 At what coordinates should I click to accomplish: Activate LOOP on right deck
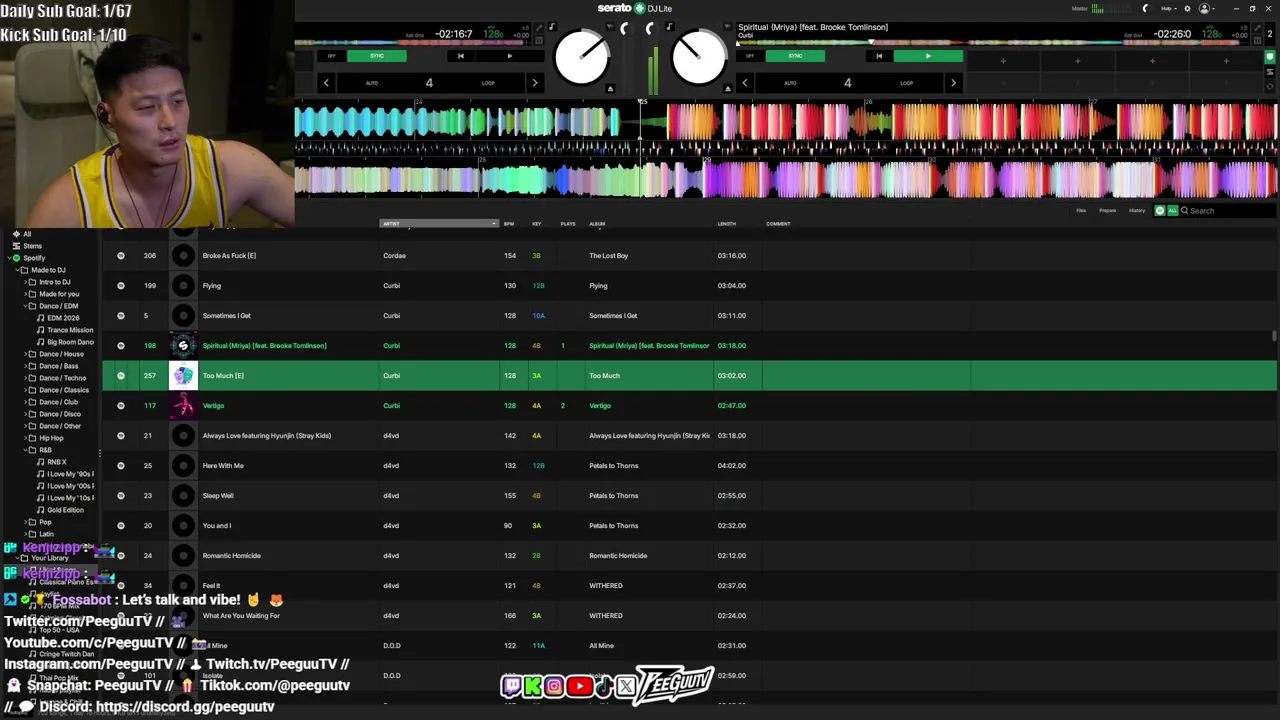907,83
